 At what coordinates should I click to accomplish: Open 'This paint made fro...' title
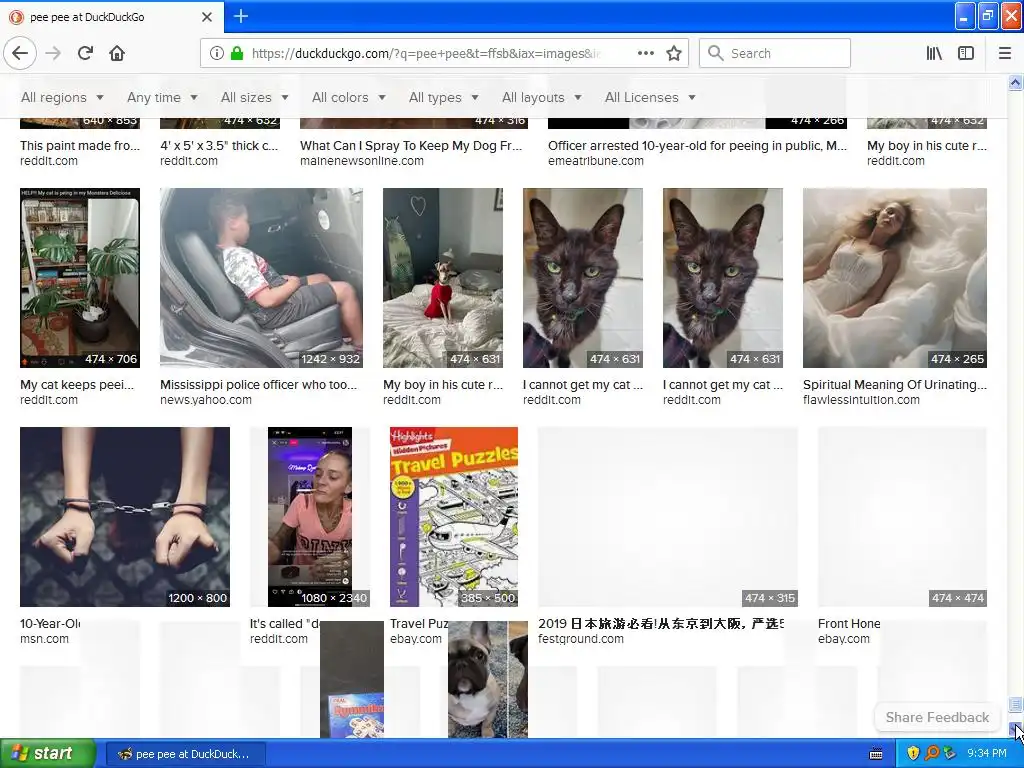(80, 146)
